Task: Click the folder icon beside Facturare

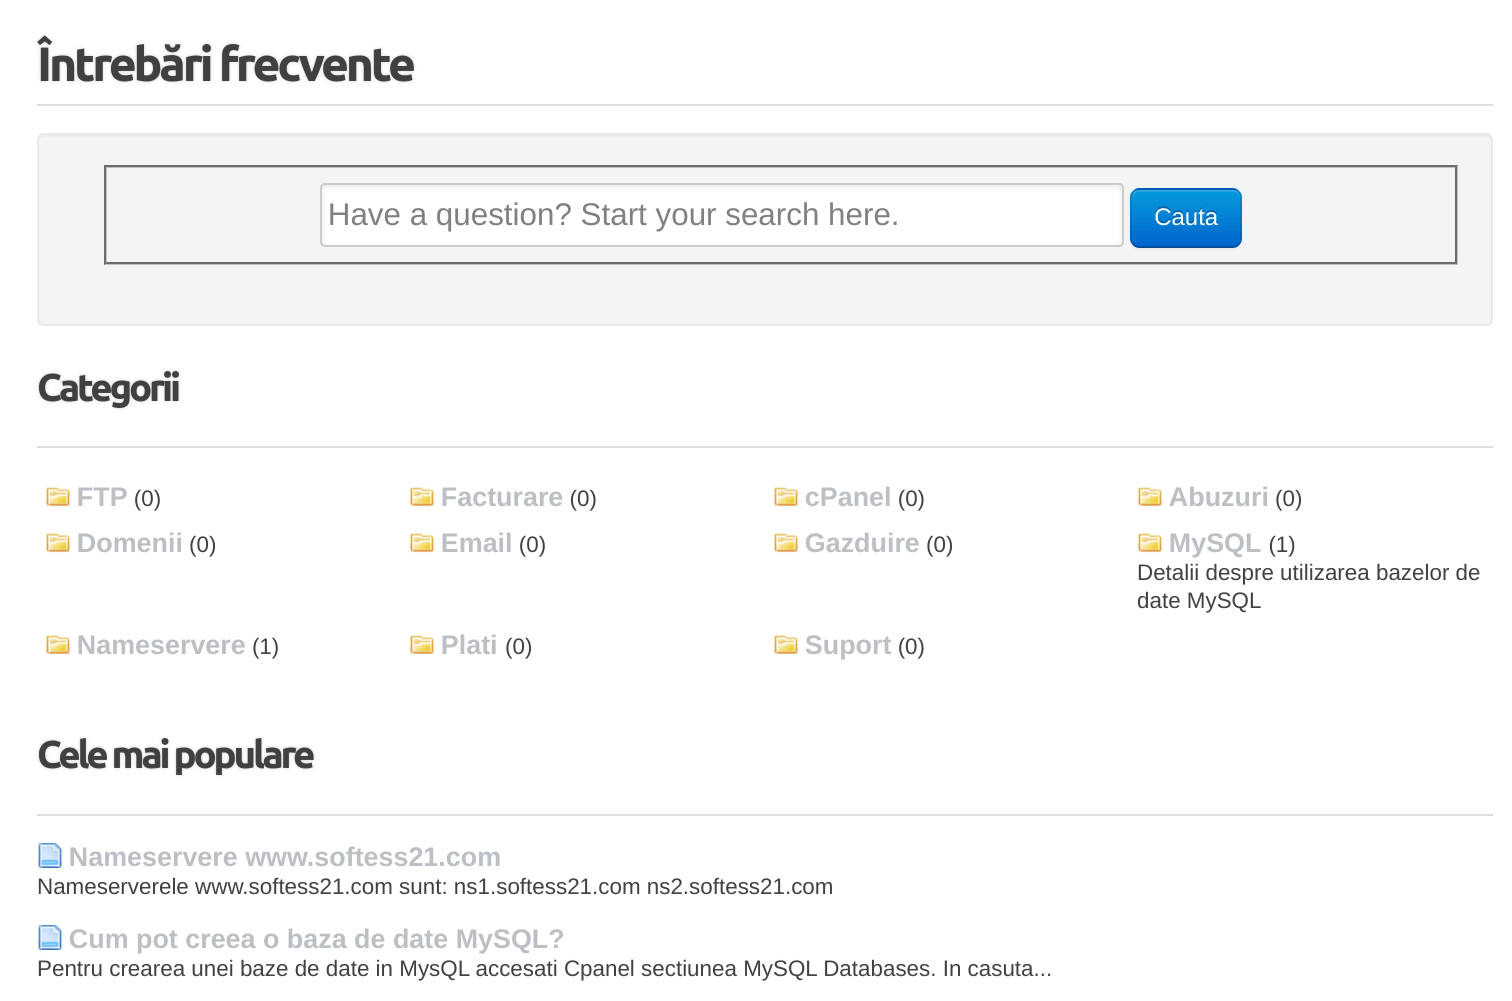Action: [x=422, y=497]
